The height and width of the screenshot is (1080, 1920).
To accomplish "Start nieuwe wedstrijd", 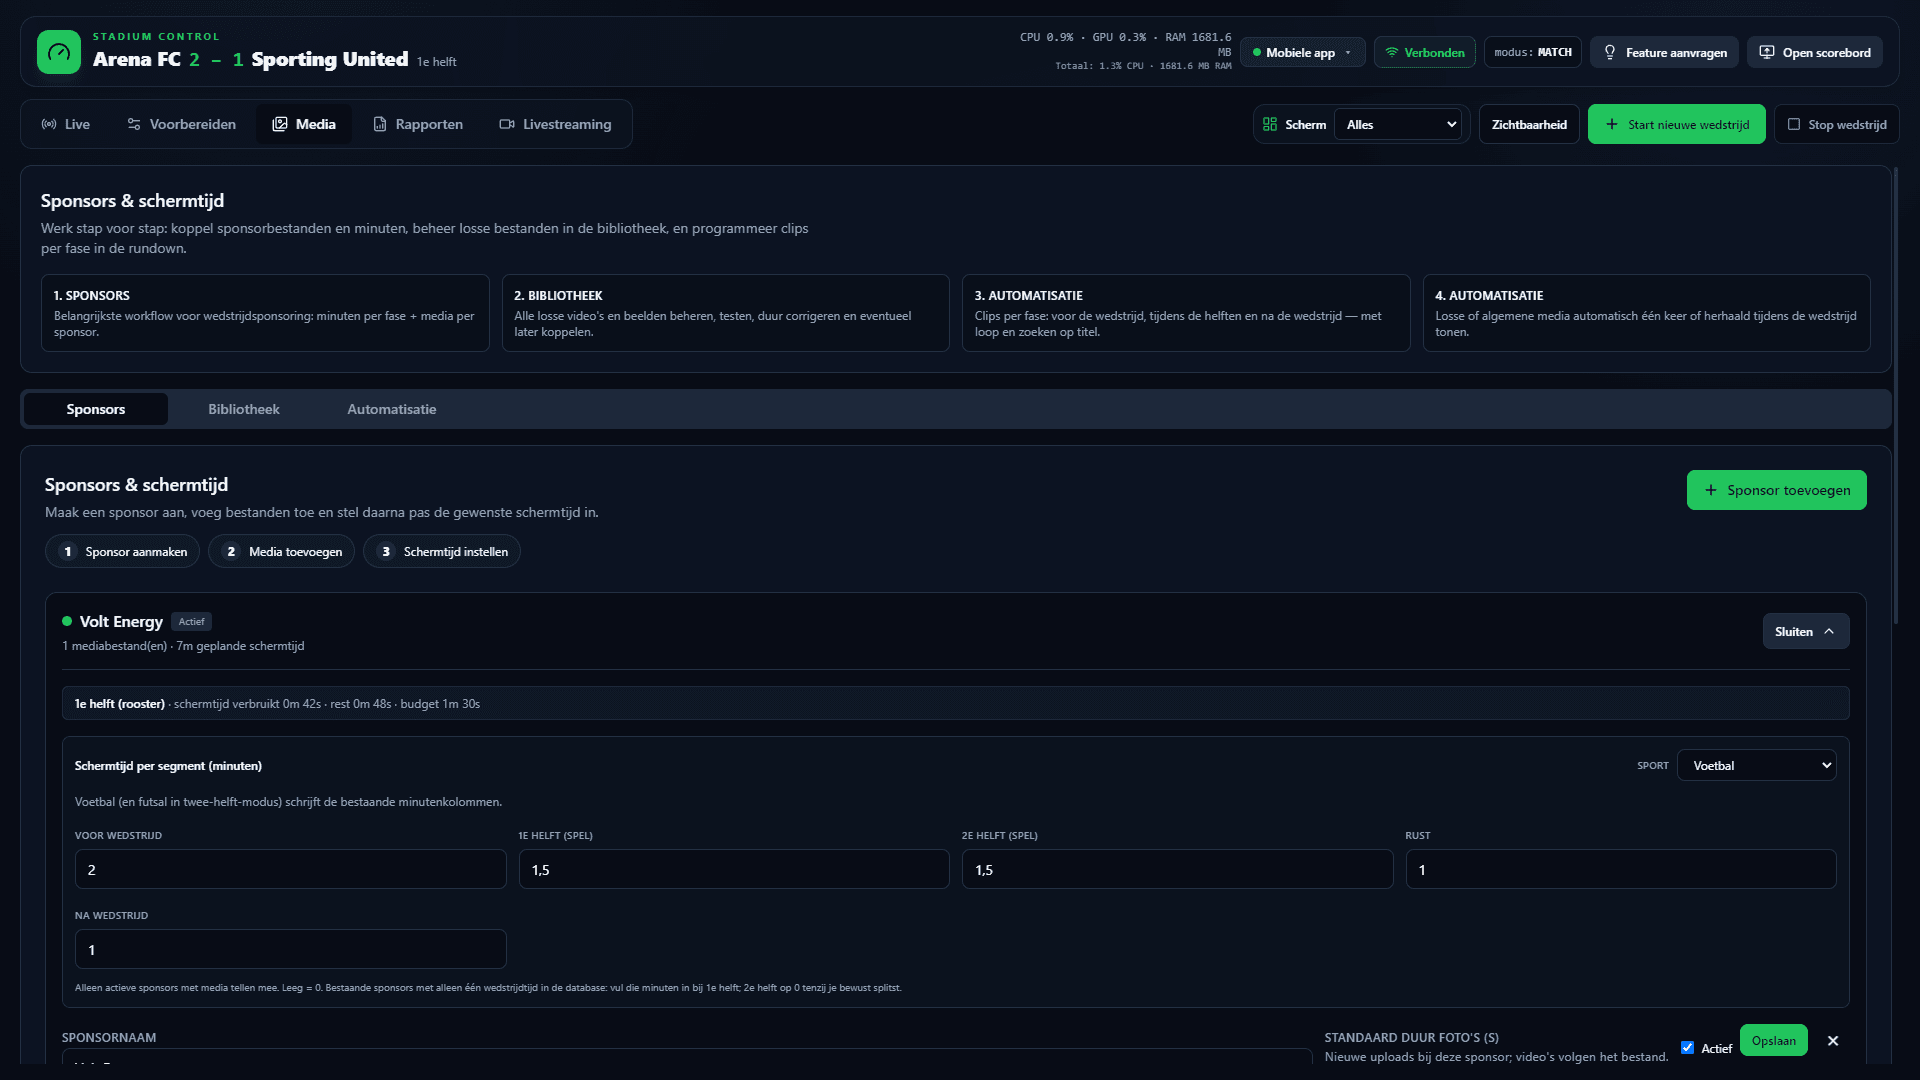I will coord(1676,124).
